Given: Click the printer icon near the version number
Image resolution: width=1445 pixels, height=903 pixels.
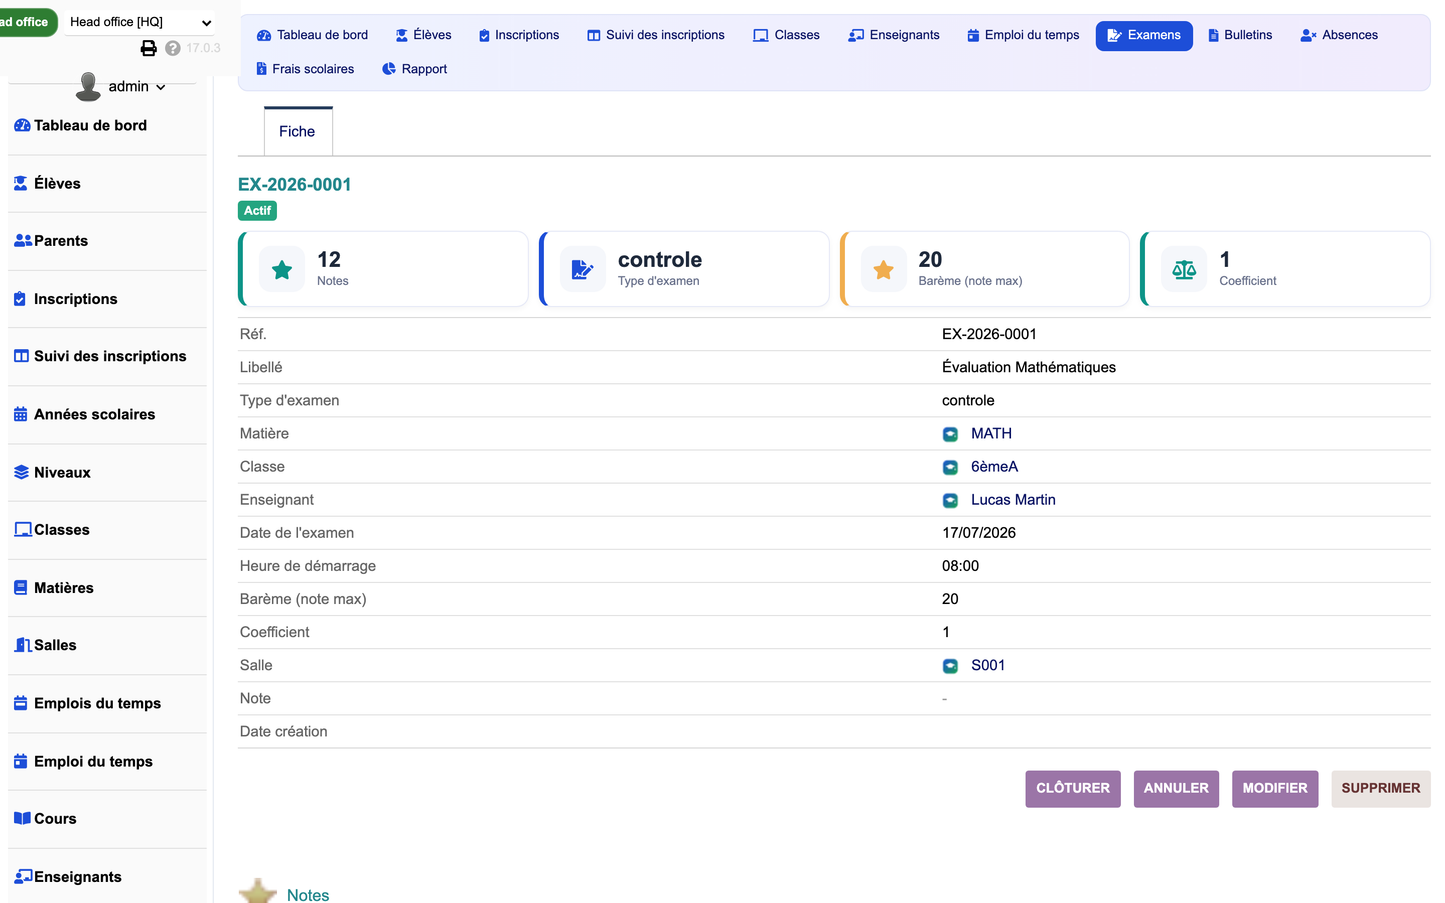Looking at the screenshot, I should click(x=148, y=48).
